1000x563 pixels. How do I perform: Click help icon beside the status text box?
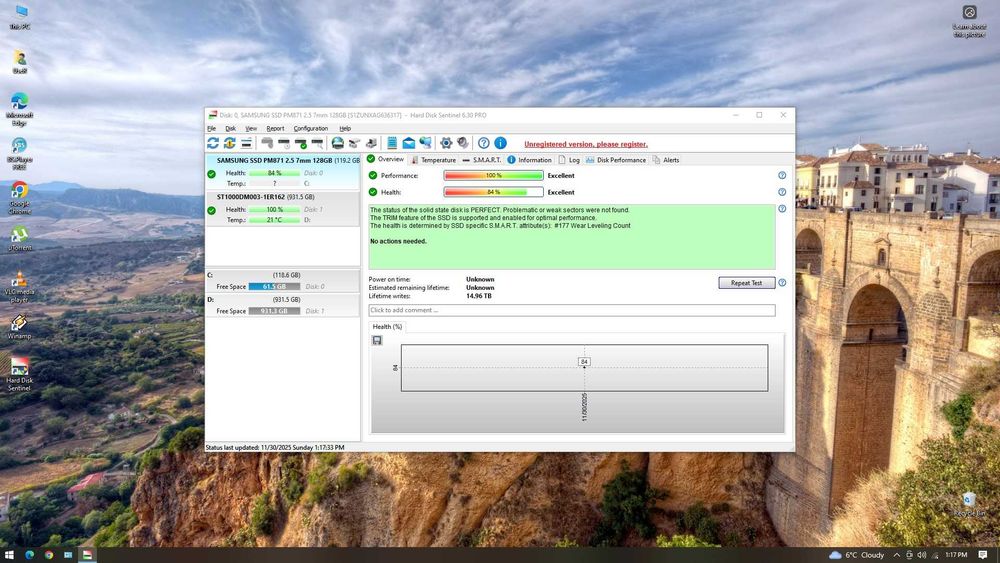tap(782, 208)
